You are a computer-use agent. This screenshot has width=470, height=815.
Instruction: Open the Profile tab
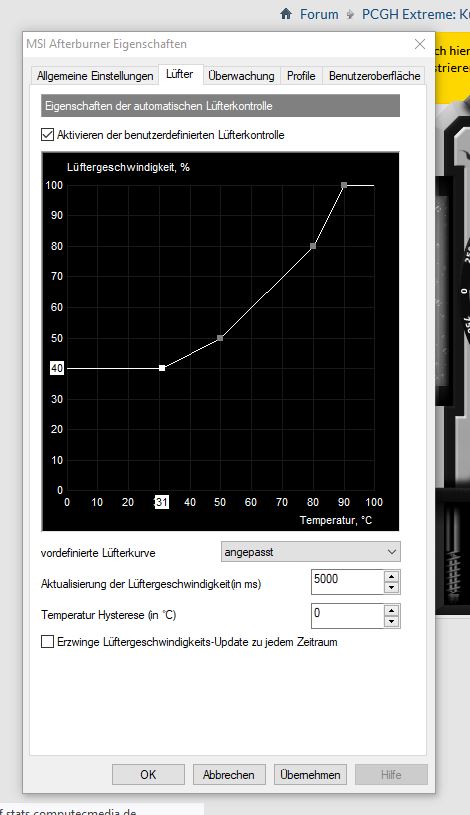[301, 76]
